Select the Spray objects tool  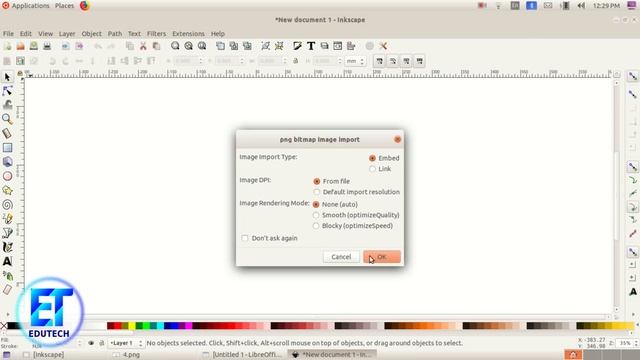coord(7,276)
